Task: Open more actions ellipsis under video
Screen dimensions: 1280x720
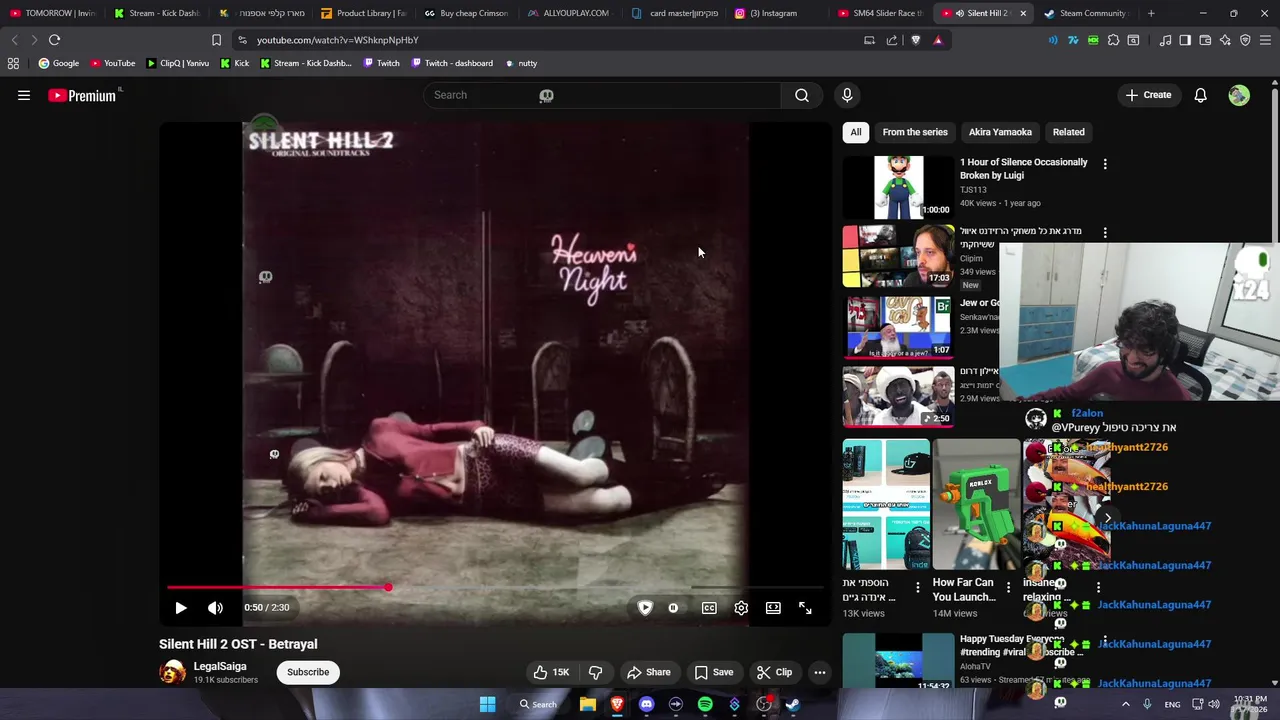Action: point(820,672)
